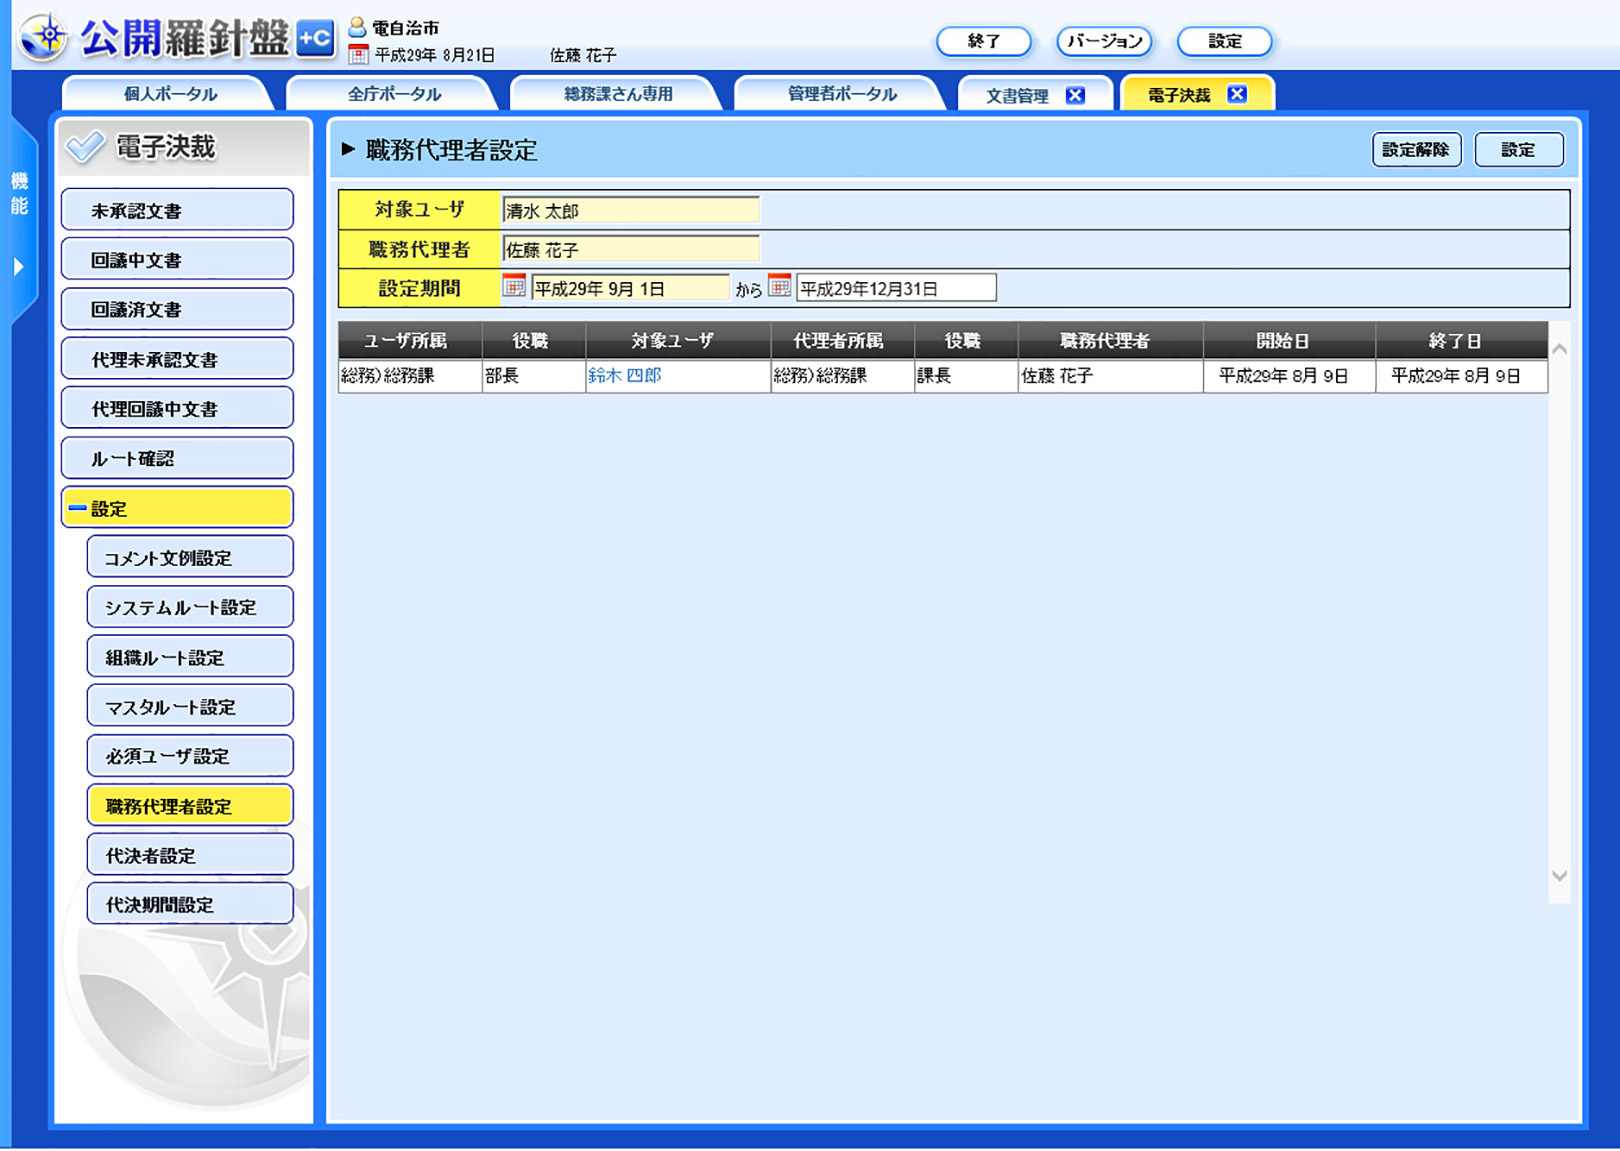
Task: Open マスタルート設定
Action: tap(190, 706)
